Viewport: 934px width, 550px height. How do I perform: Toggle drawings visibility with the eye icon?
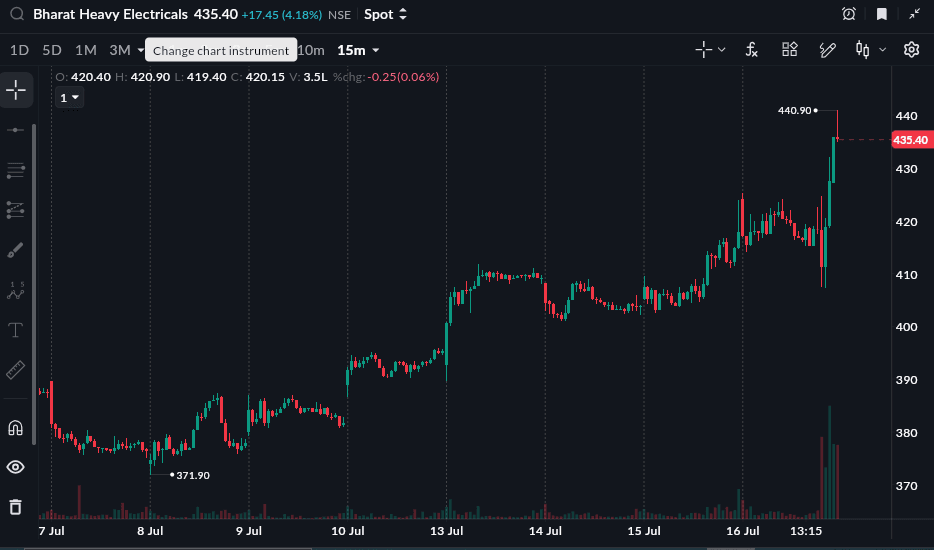tap(15, 467)
